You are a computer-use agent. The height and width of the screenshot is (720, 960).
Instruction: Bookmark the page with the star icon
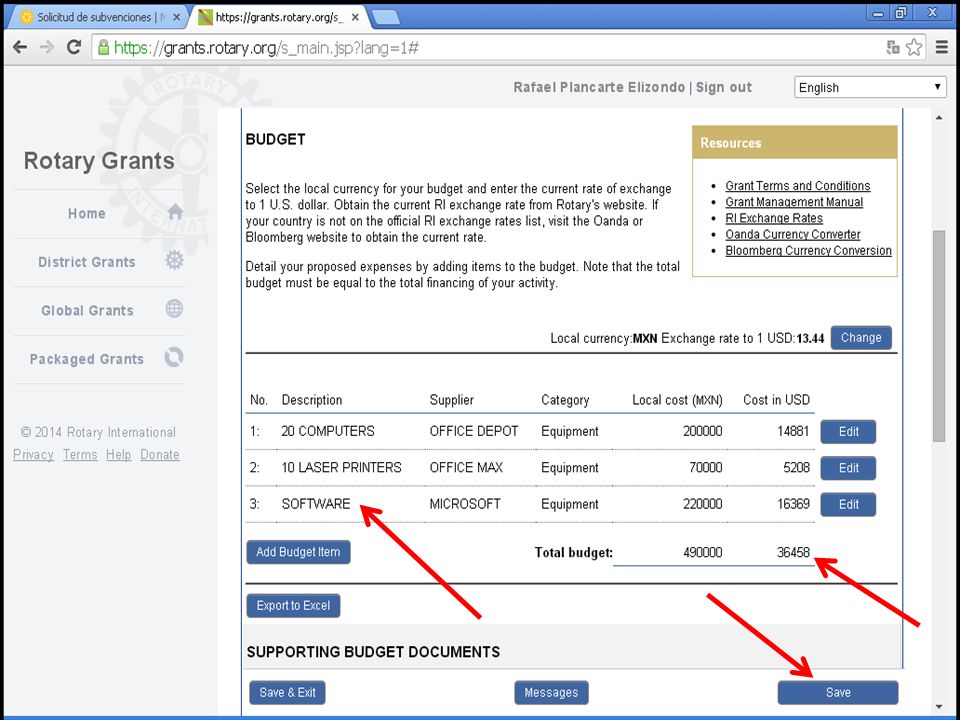point(913,47)
